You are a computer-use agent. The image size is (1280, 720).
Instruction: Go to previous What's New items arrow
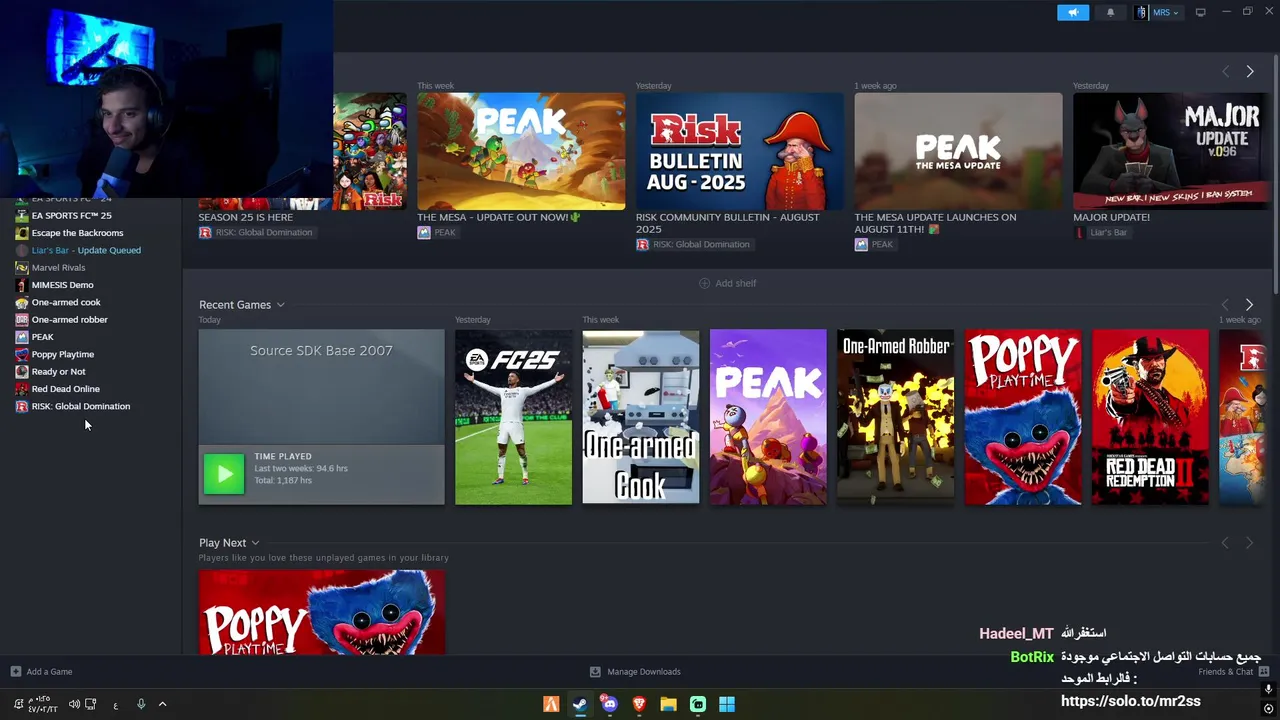point(1225,71)
